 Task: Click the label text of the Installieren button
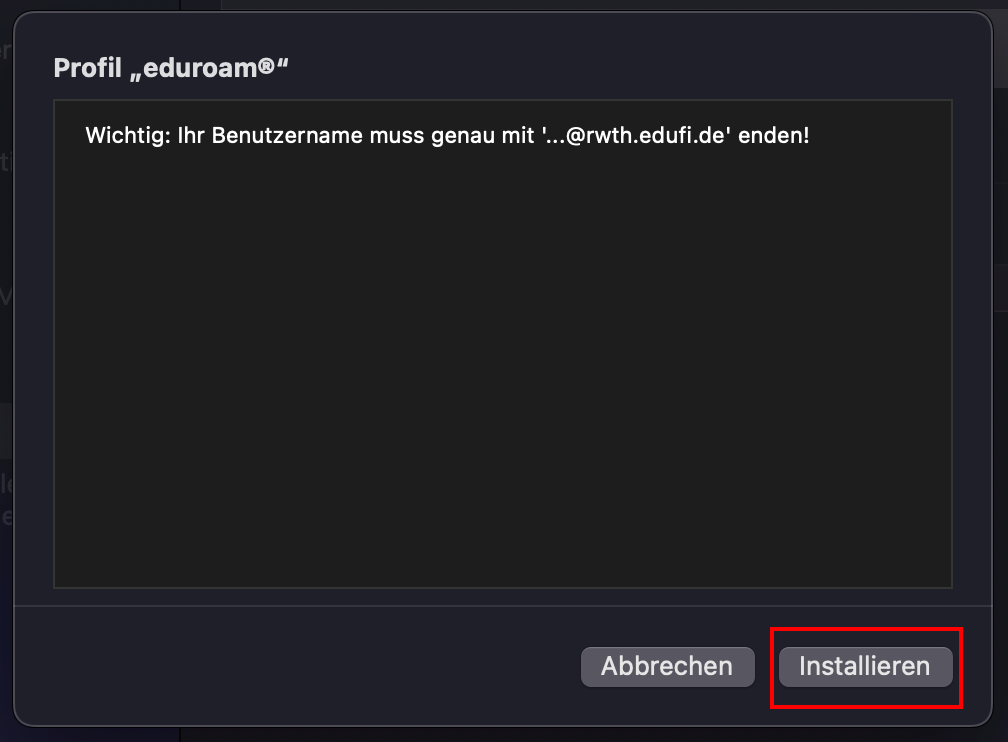[866, 666]
